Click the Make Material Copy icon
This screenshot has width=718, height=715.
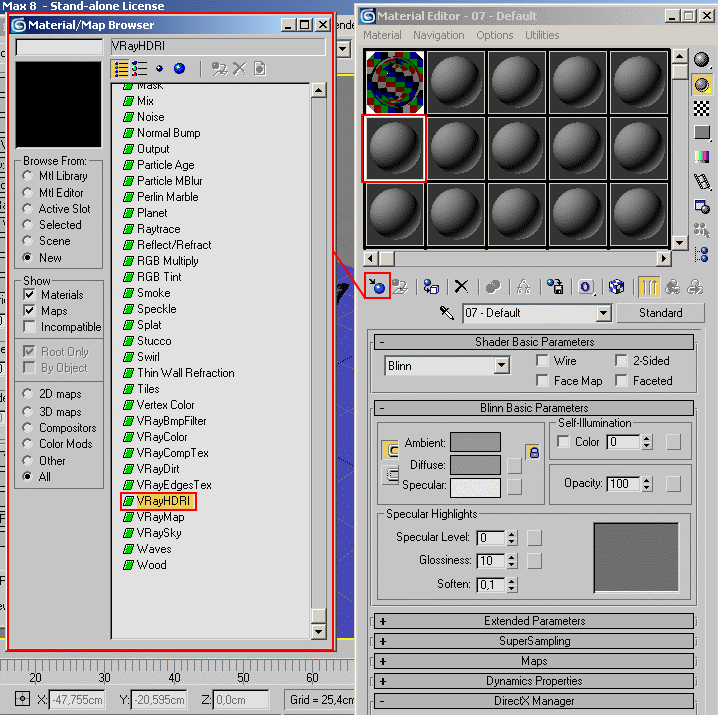click(493, 287)
